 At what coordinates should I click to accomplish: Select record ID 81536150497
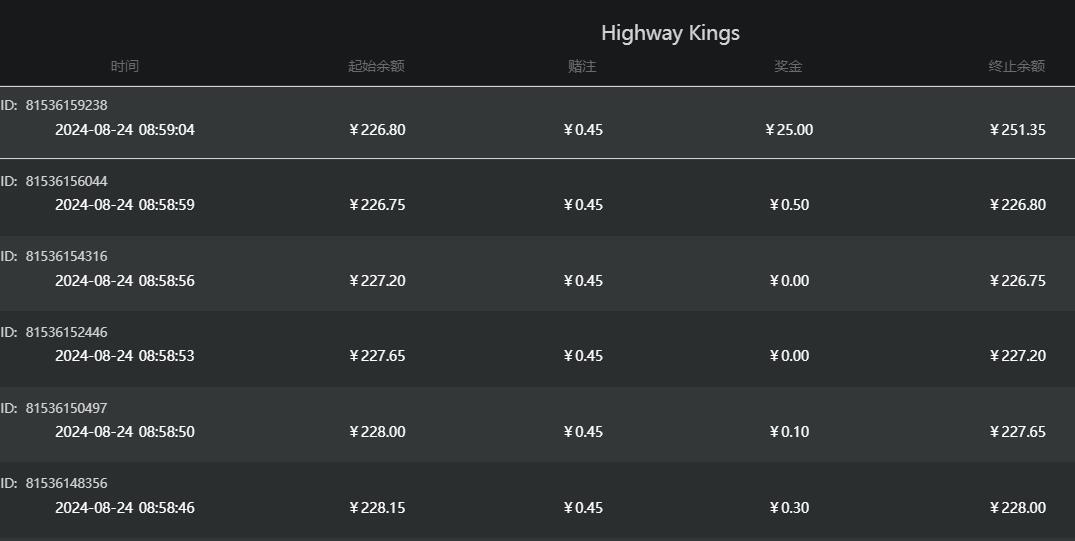click(66, 408)
